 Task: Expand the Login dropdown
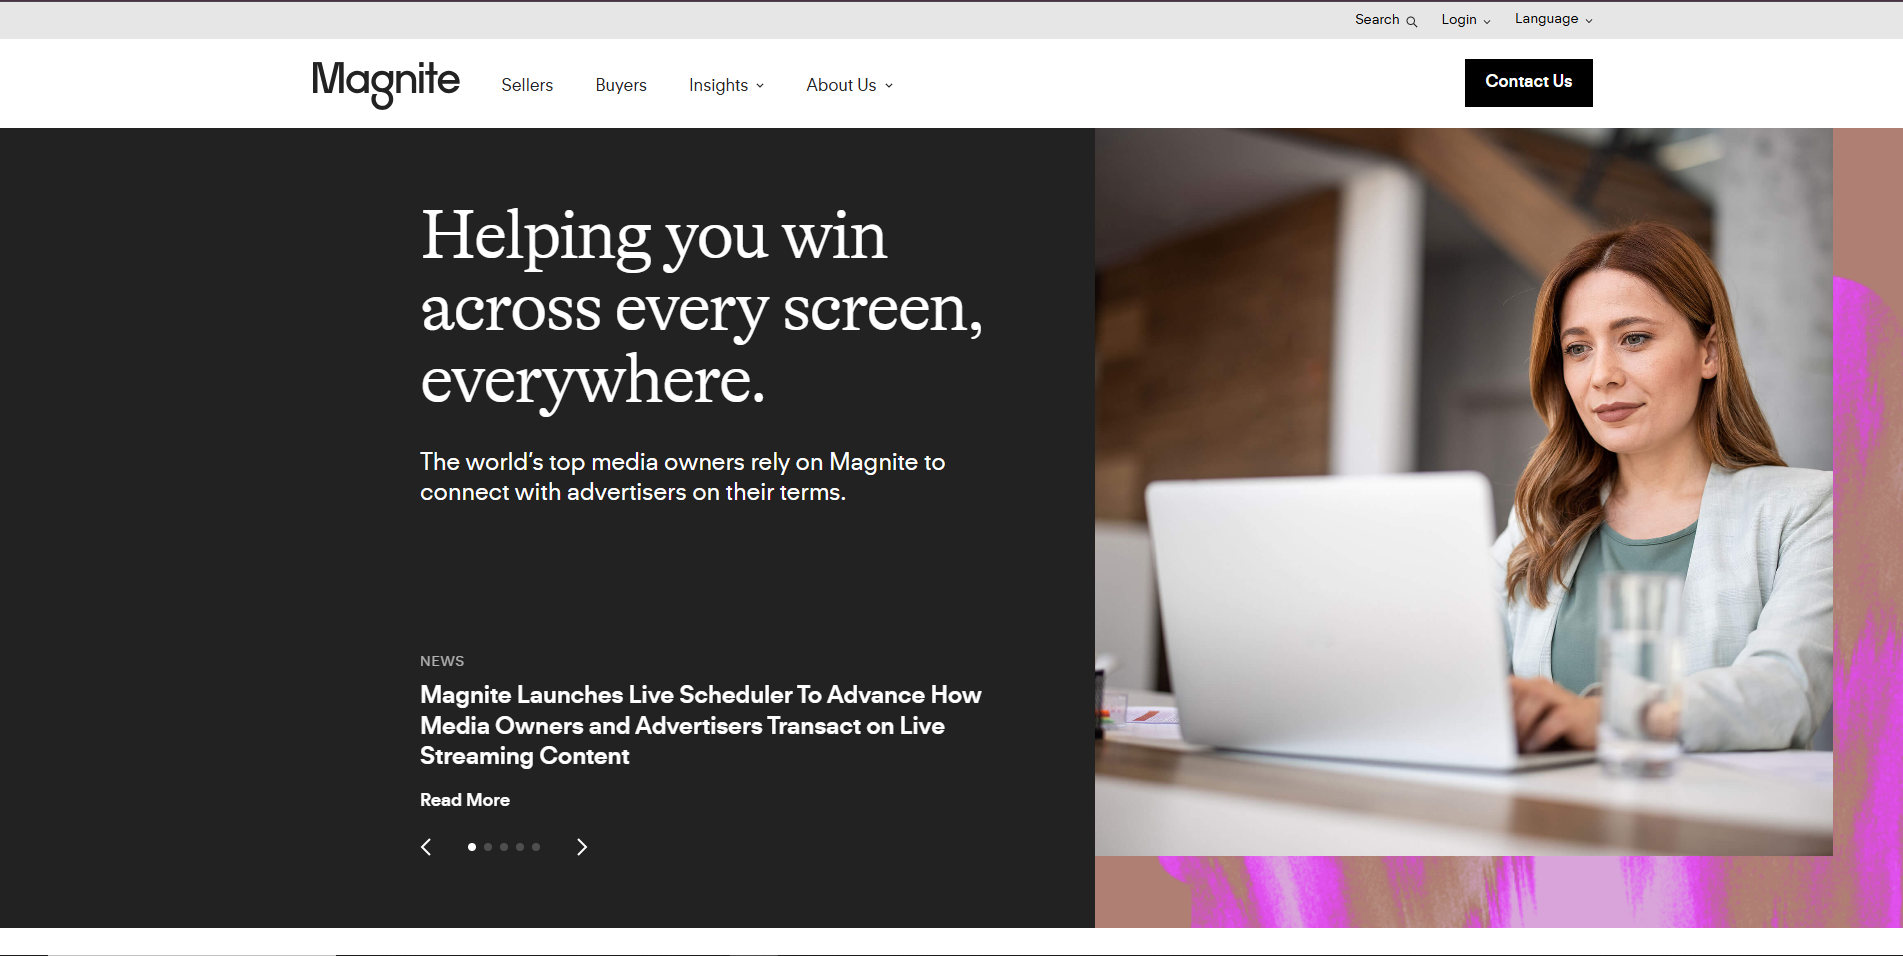(x=1466, y=20)
